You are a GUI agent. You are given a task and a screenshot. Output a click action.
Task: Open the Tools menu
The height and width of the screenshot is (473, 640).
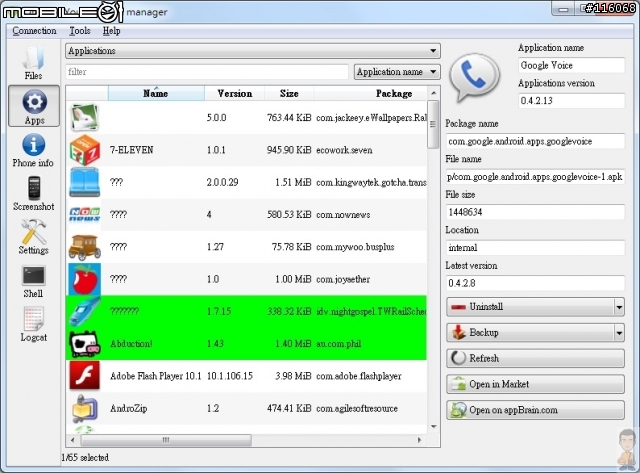[80, 31]
